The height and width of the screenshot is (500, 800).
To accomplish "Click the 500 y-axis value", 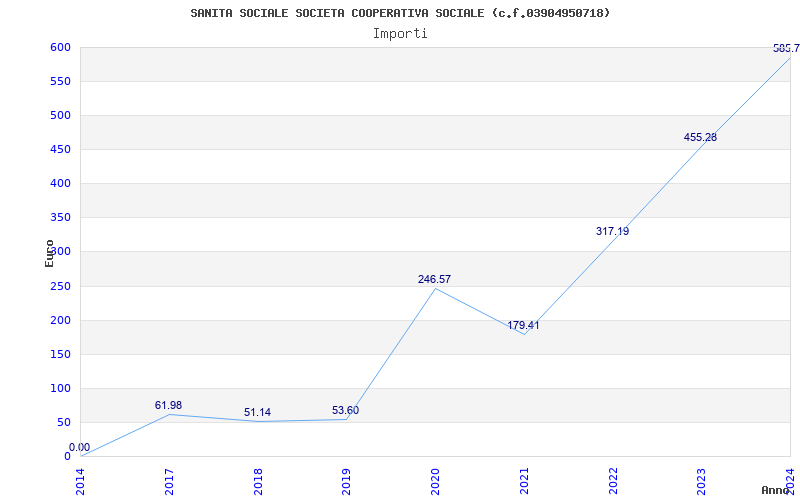I will 60,115.
